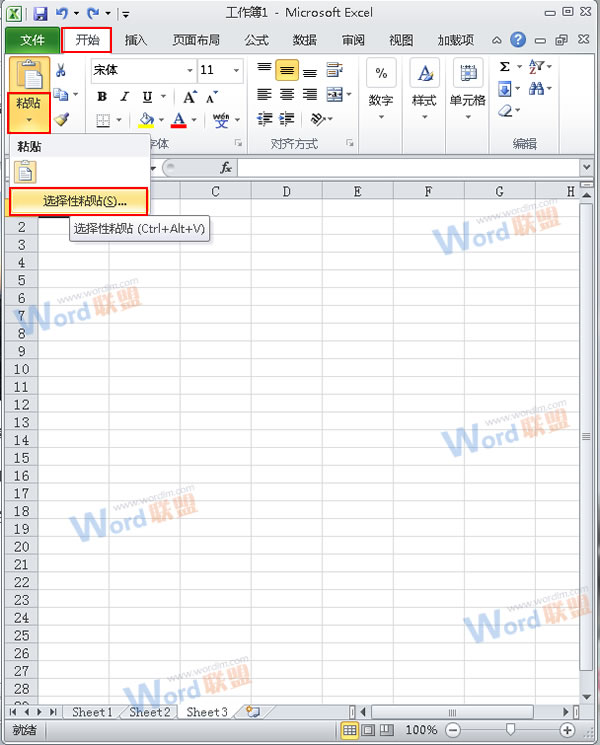Open the Help question mark icon

tap(517, 40)
